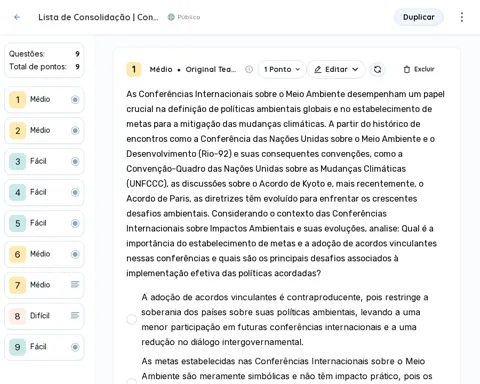The height and width of the screenshot is (384, 480).
Task: Click number badge 3 in sidebar
Action: (18, 161)
